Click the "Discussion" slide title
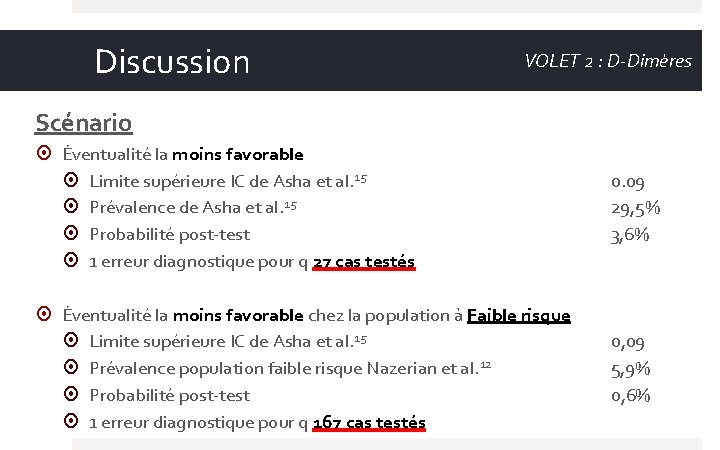The width and height of the screenshot is (720, 450). pyautogui.click(x=171, y=62)
